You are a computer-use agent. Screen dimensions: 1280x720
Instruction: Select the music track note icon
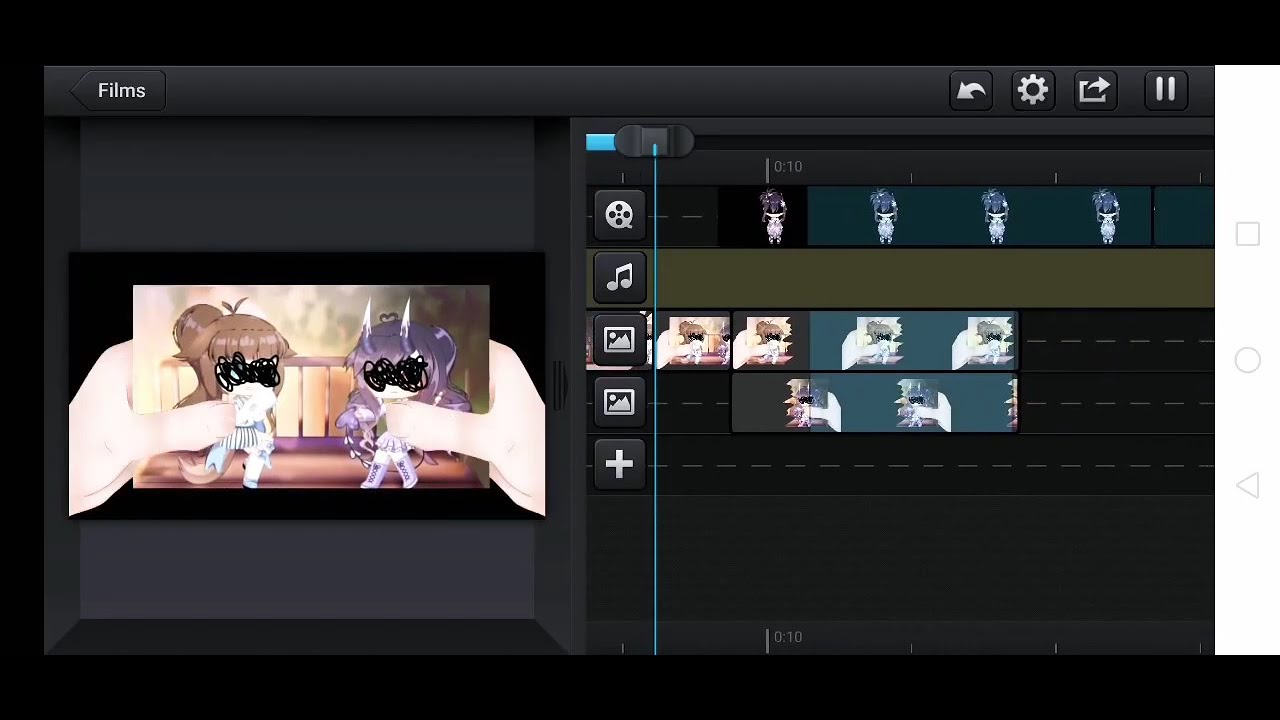619,277
